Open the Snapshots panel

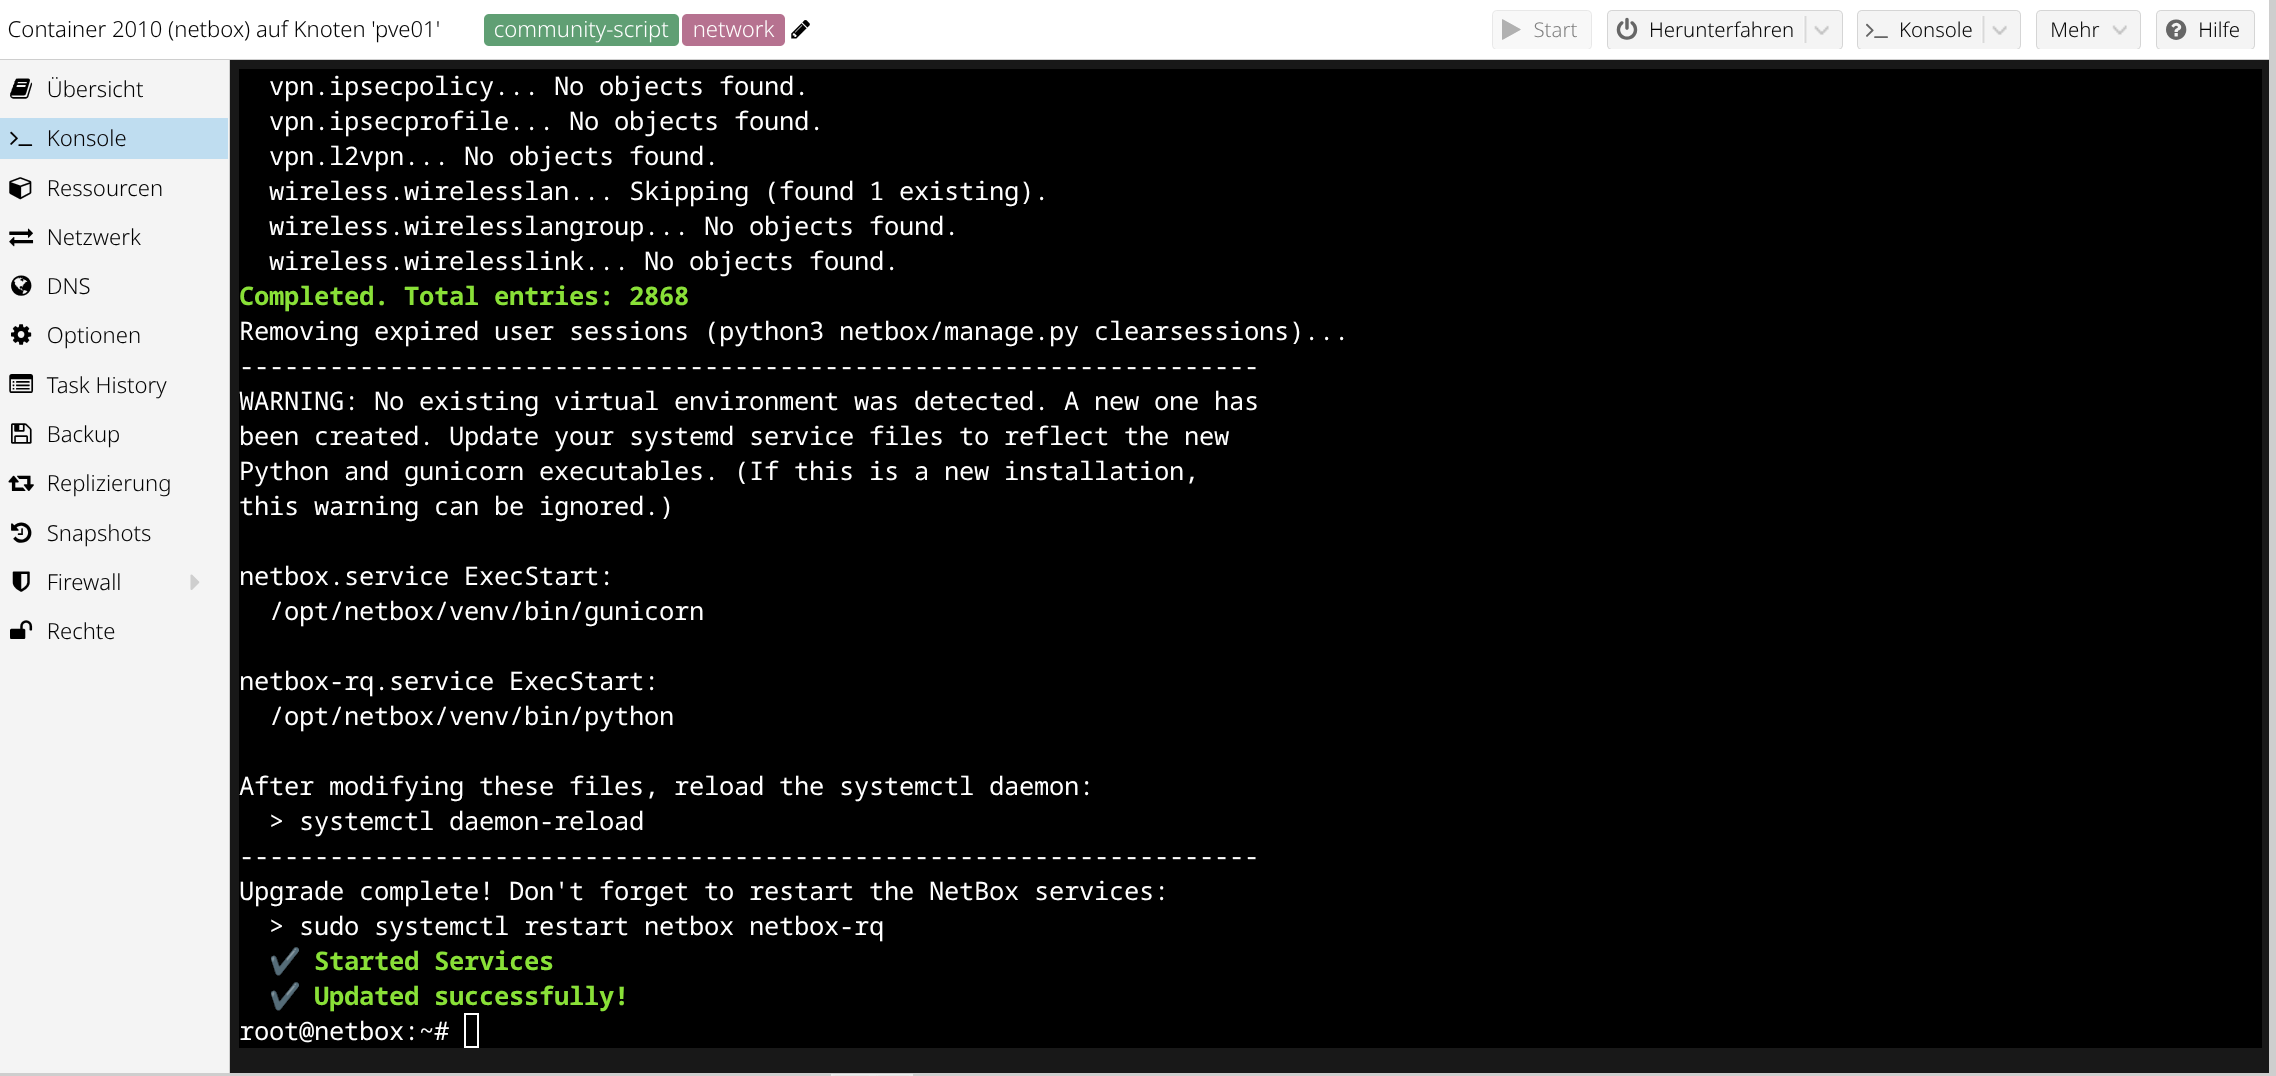click(x=114, y=533)
